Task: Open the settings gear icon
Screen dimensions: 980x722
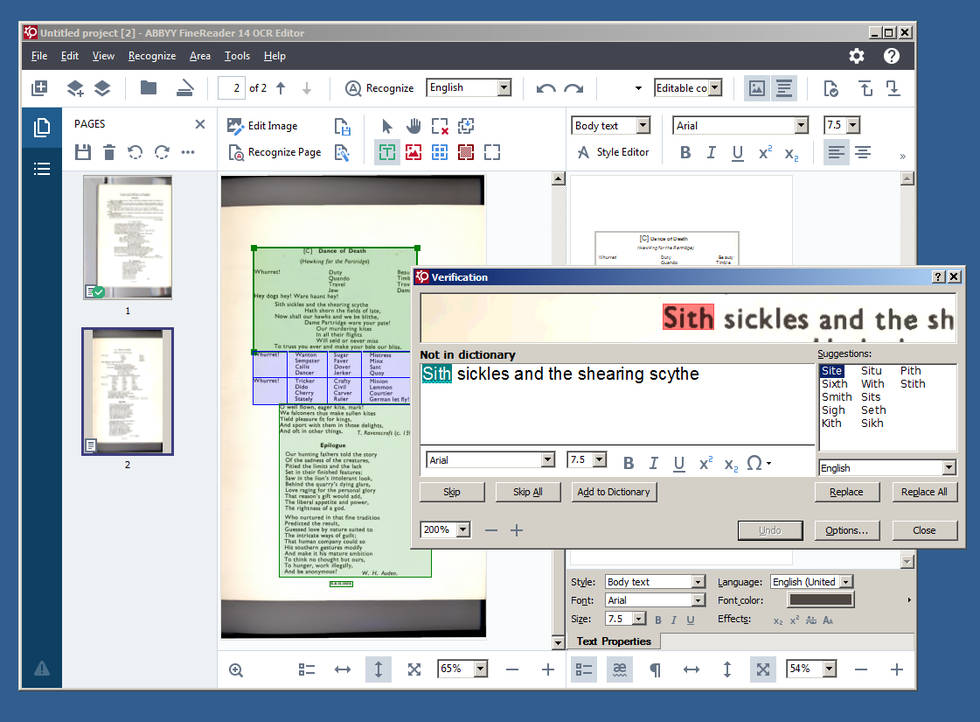Action: (856, 56)
